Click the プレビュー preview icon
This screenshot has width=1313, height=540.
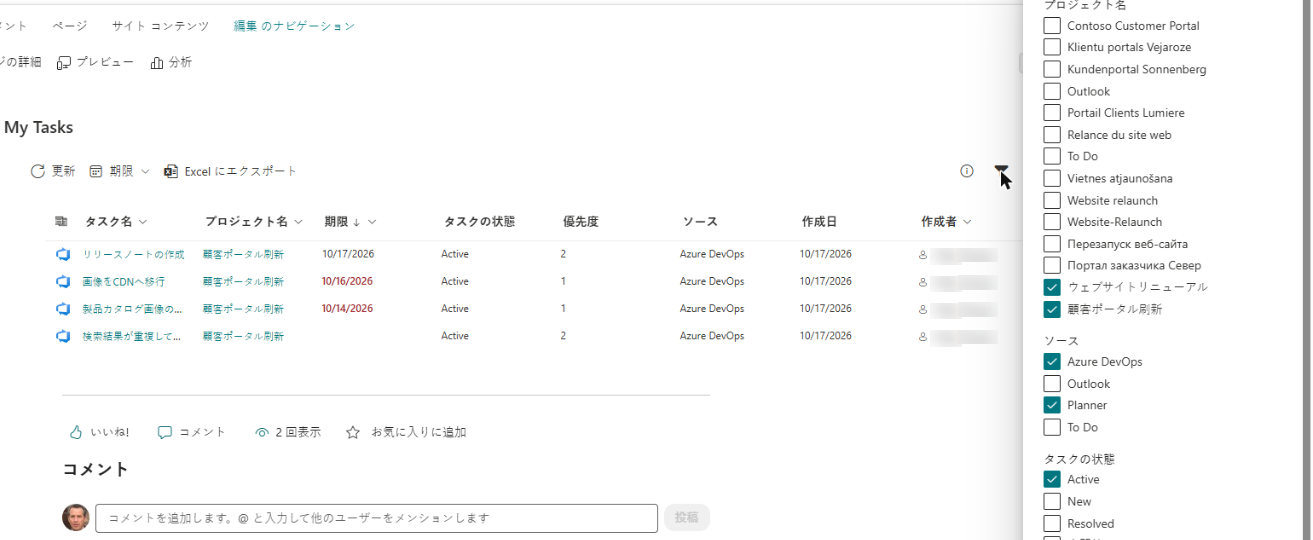click(64, 62)
